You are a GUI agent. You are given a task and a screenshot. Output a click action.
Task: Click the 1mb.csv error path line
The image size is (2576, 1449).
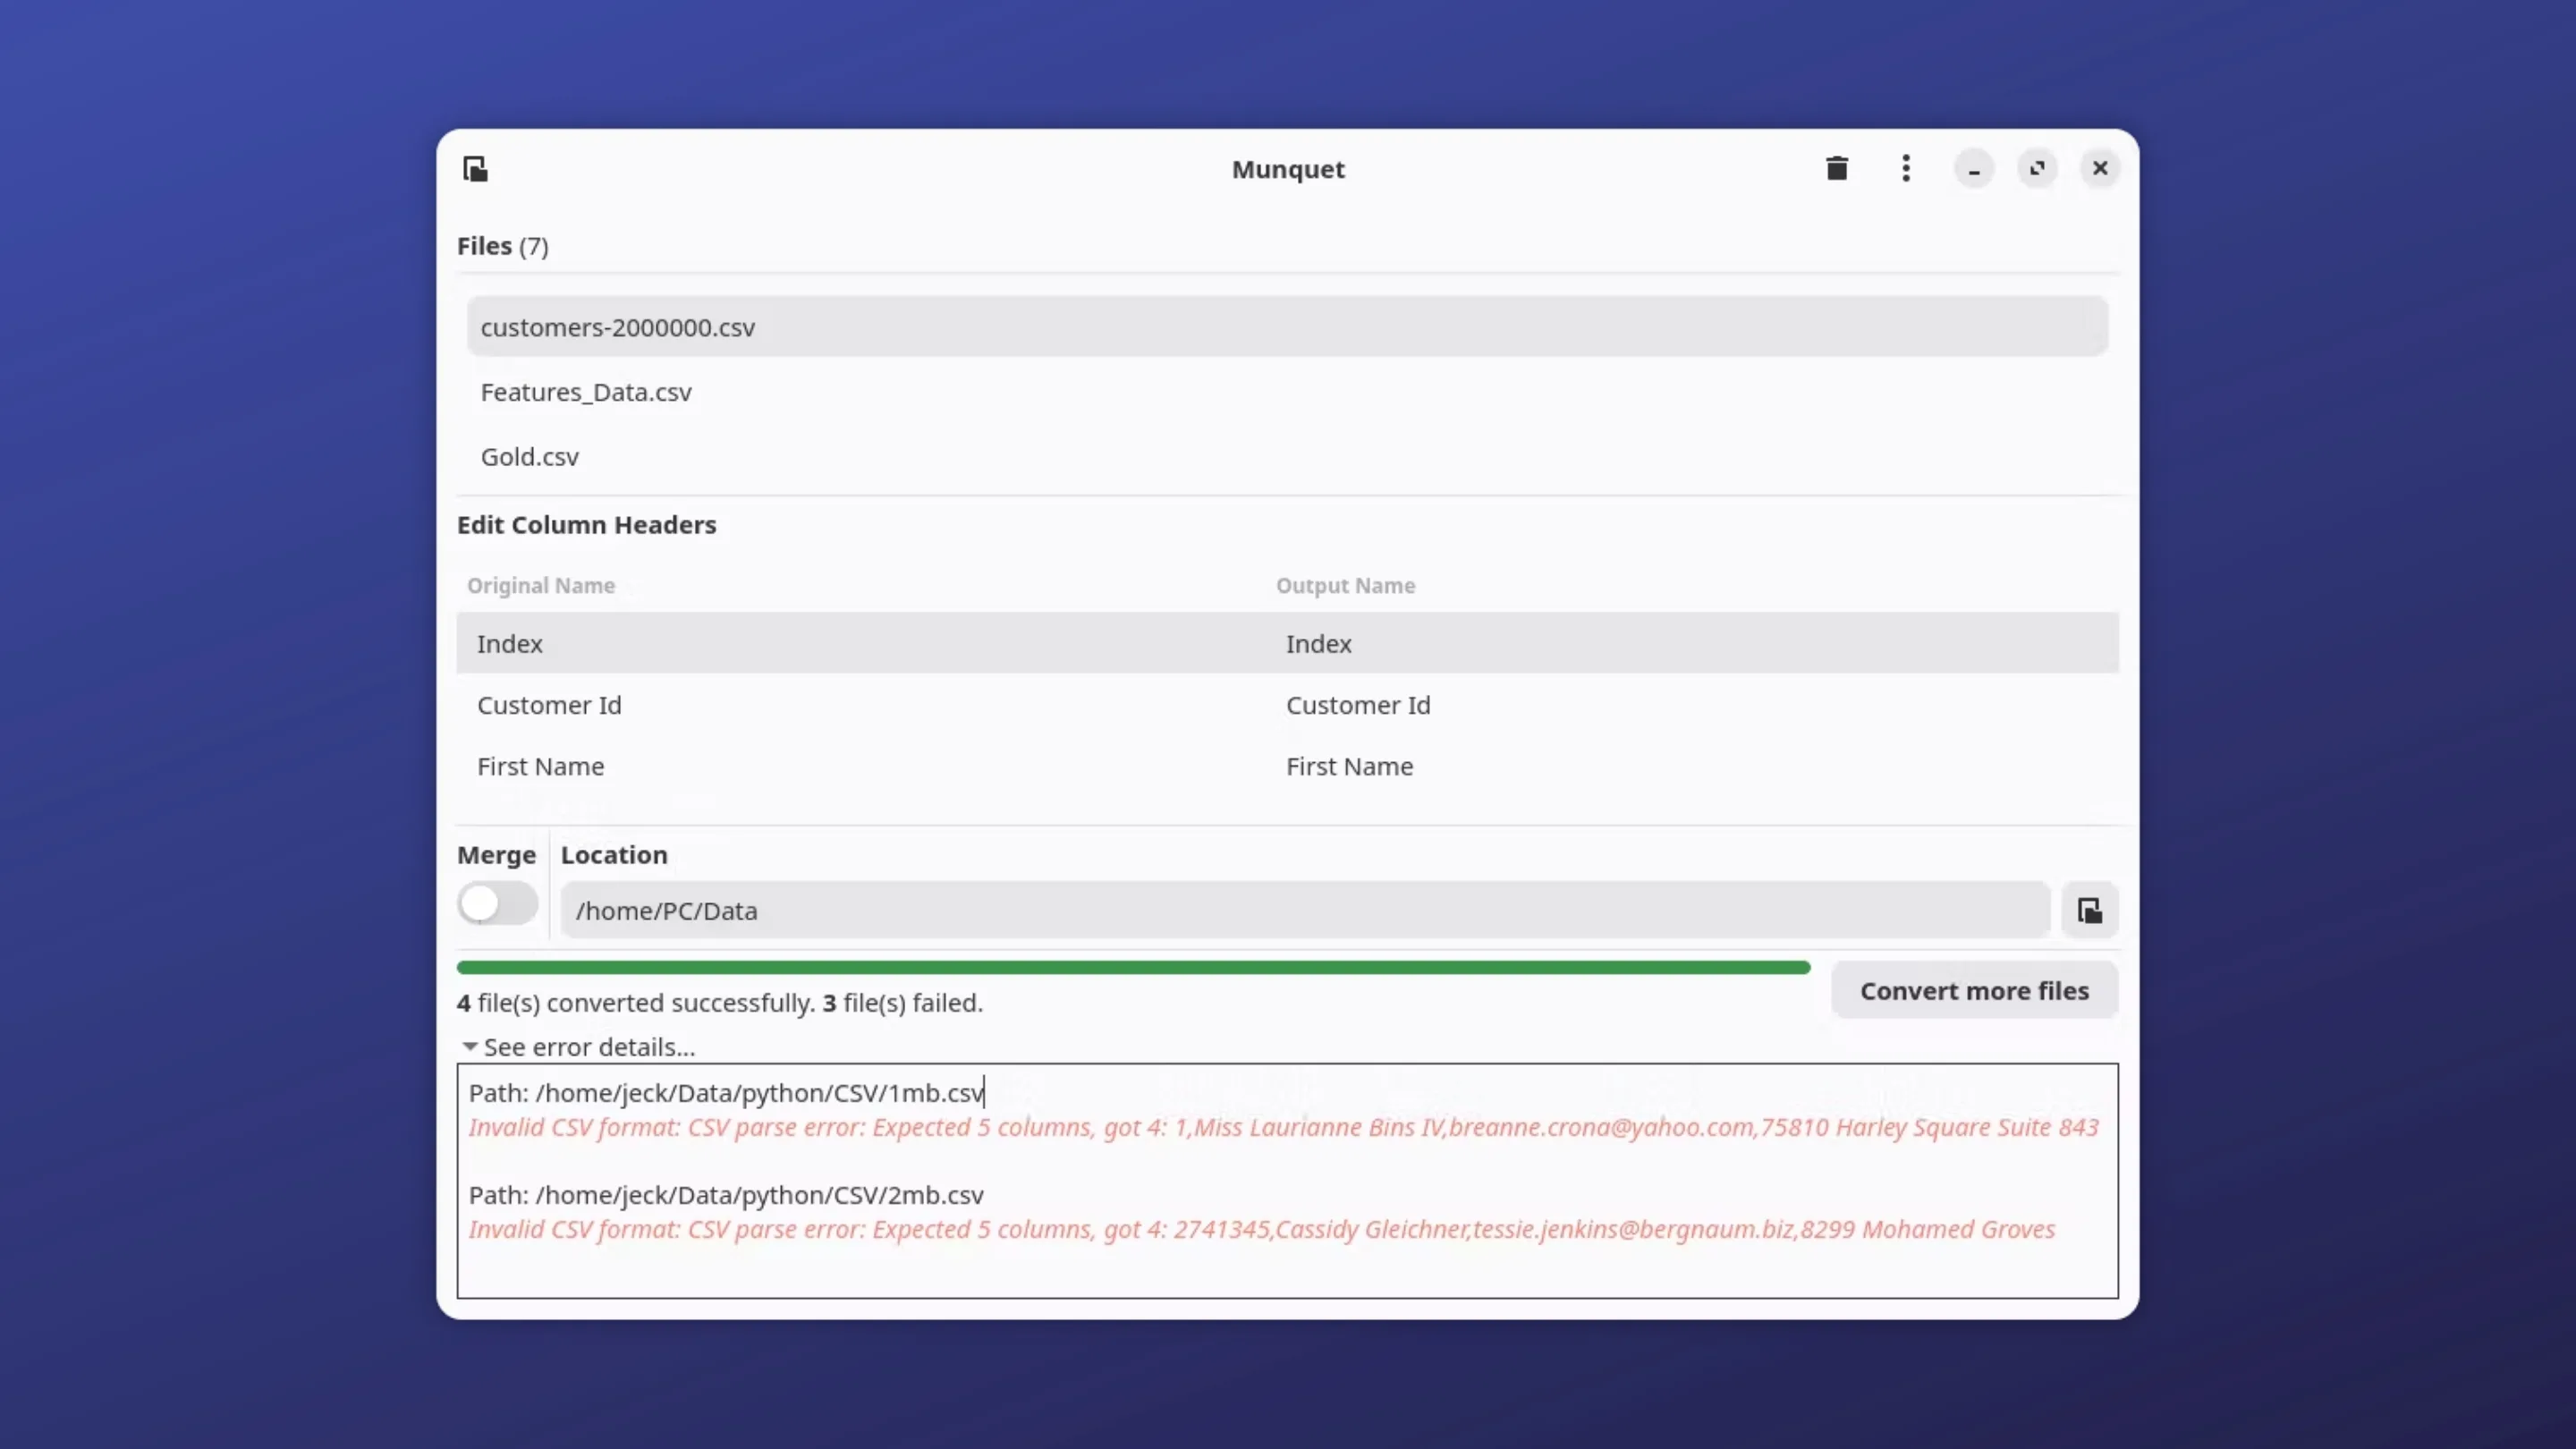click(726, 1093)
